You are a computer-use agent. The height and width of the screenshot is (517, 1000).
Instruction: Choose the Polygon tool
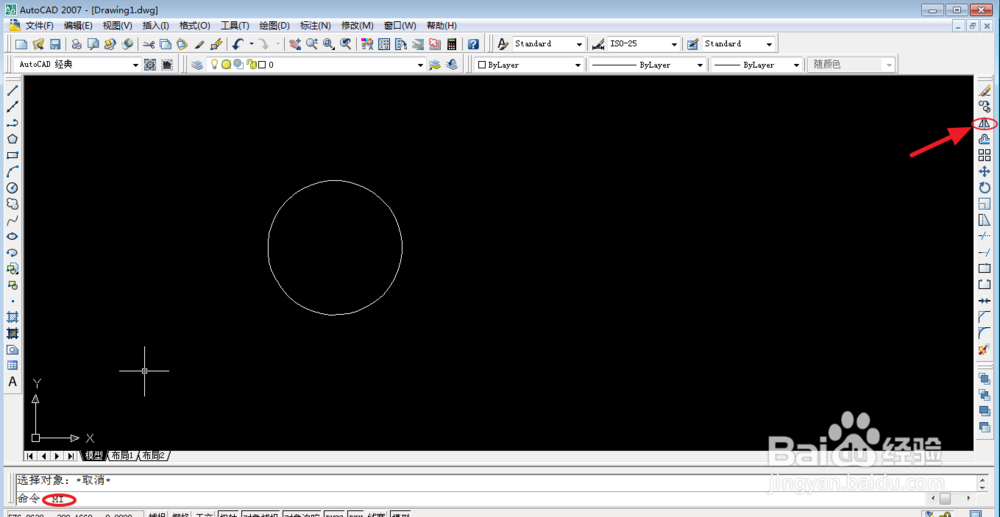click(x=12, y=139)
